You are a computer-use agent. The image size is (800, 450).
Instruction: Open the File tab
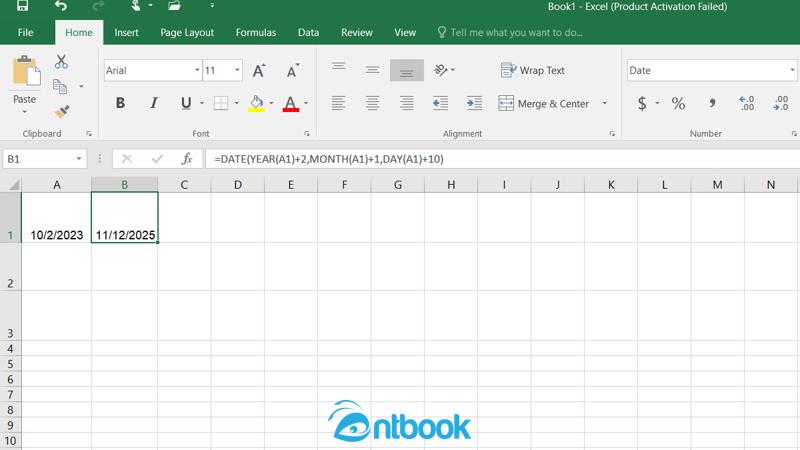point(26,33)
